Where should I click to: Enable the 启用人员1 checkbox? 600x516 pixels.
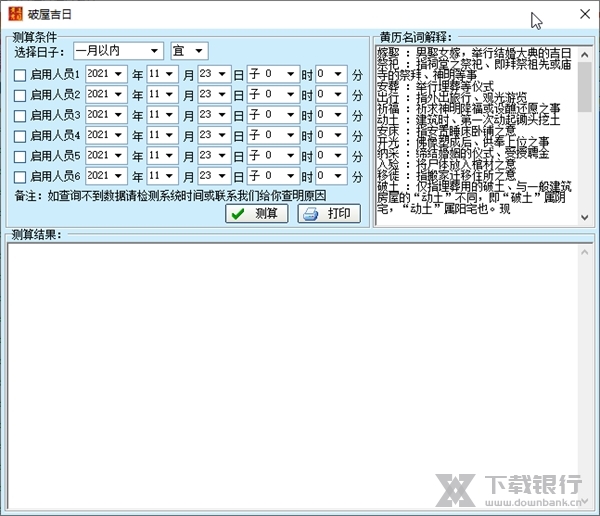(x=20, y=75)
